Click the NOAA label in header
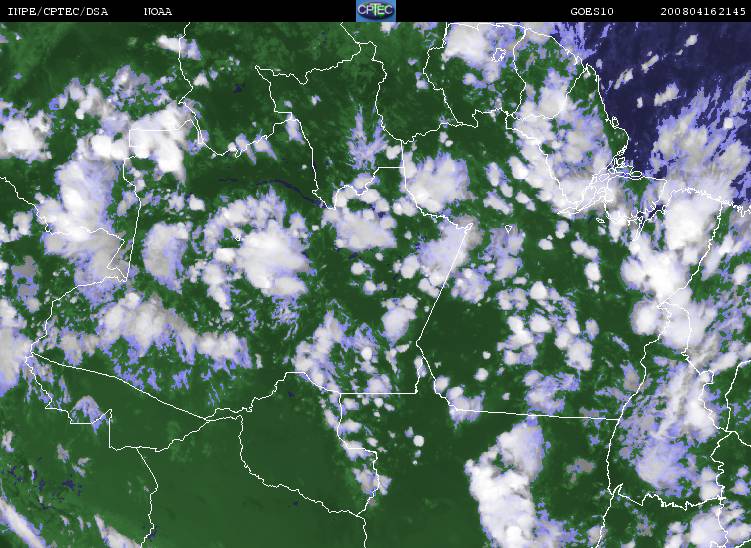The image size is (751, 548). pyautogui.click(x=158, y=11)
